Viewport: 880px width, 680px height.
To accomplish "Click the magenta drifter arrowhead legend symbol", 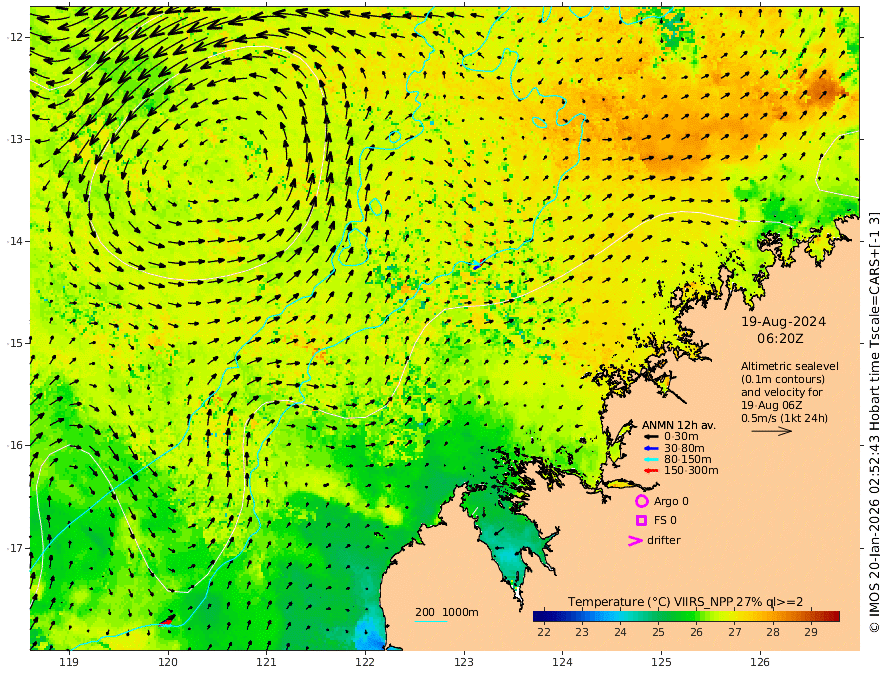I will tap(635, 541).
